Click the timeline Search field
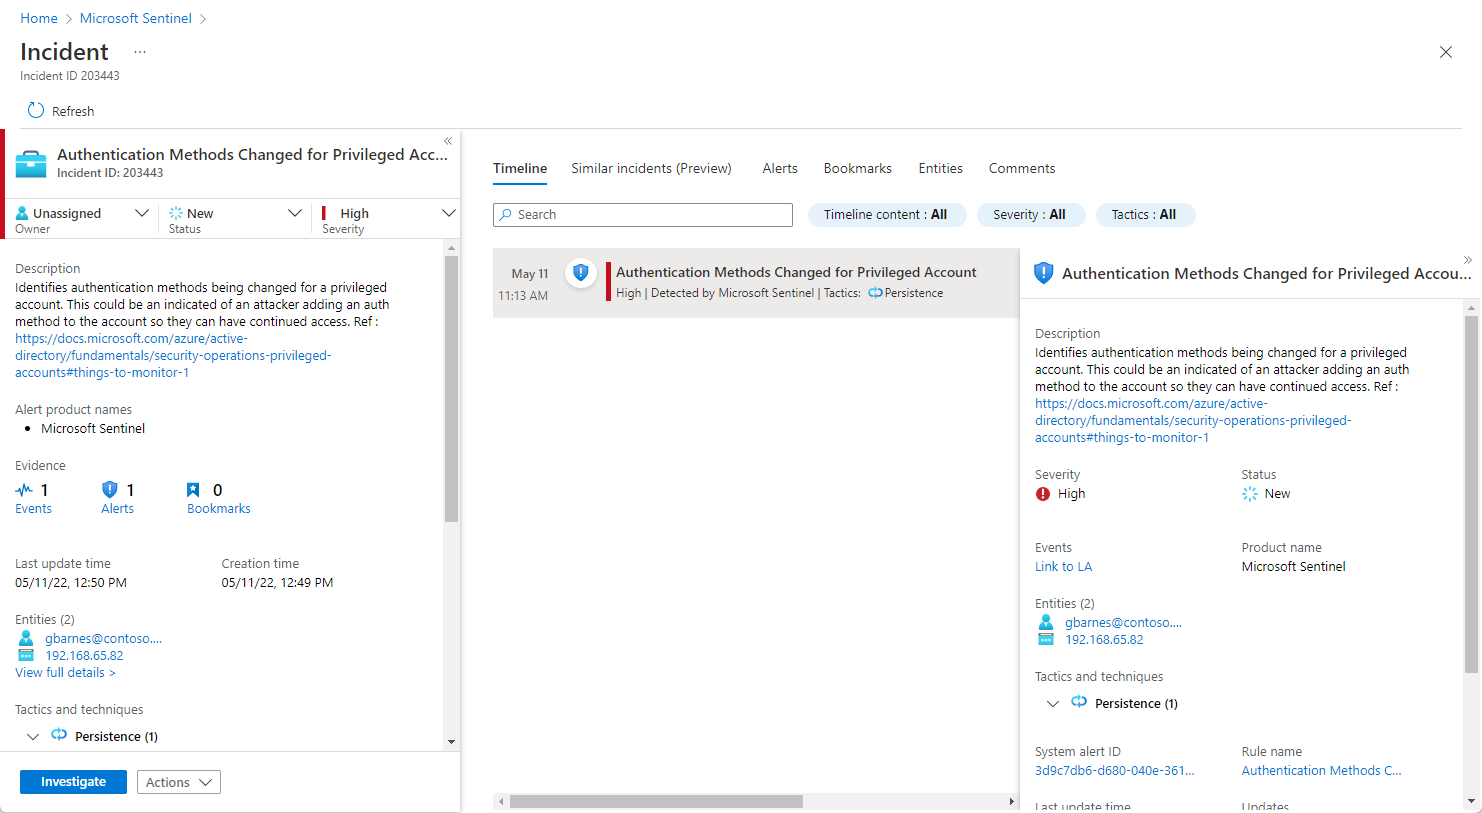The image size is (1482, 813). pos(642,215)
